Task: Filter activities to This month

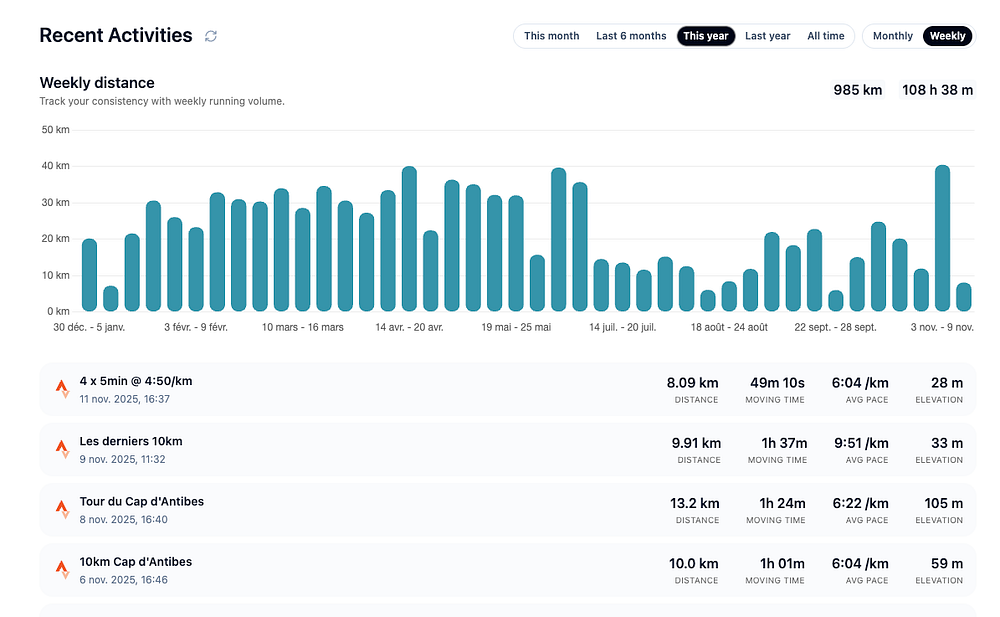Action: [551, 36]
